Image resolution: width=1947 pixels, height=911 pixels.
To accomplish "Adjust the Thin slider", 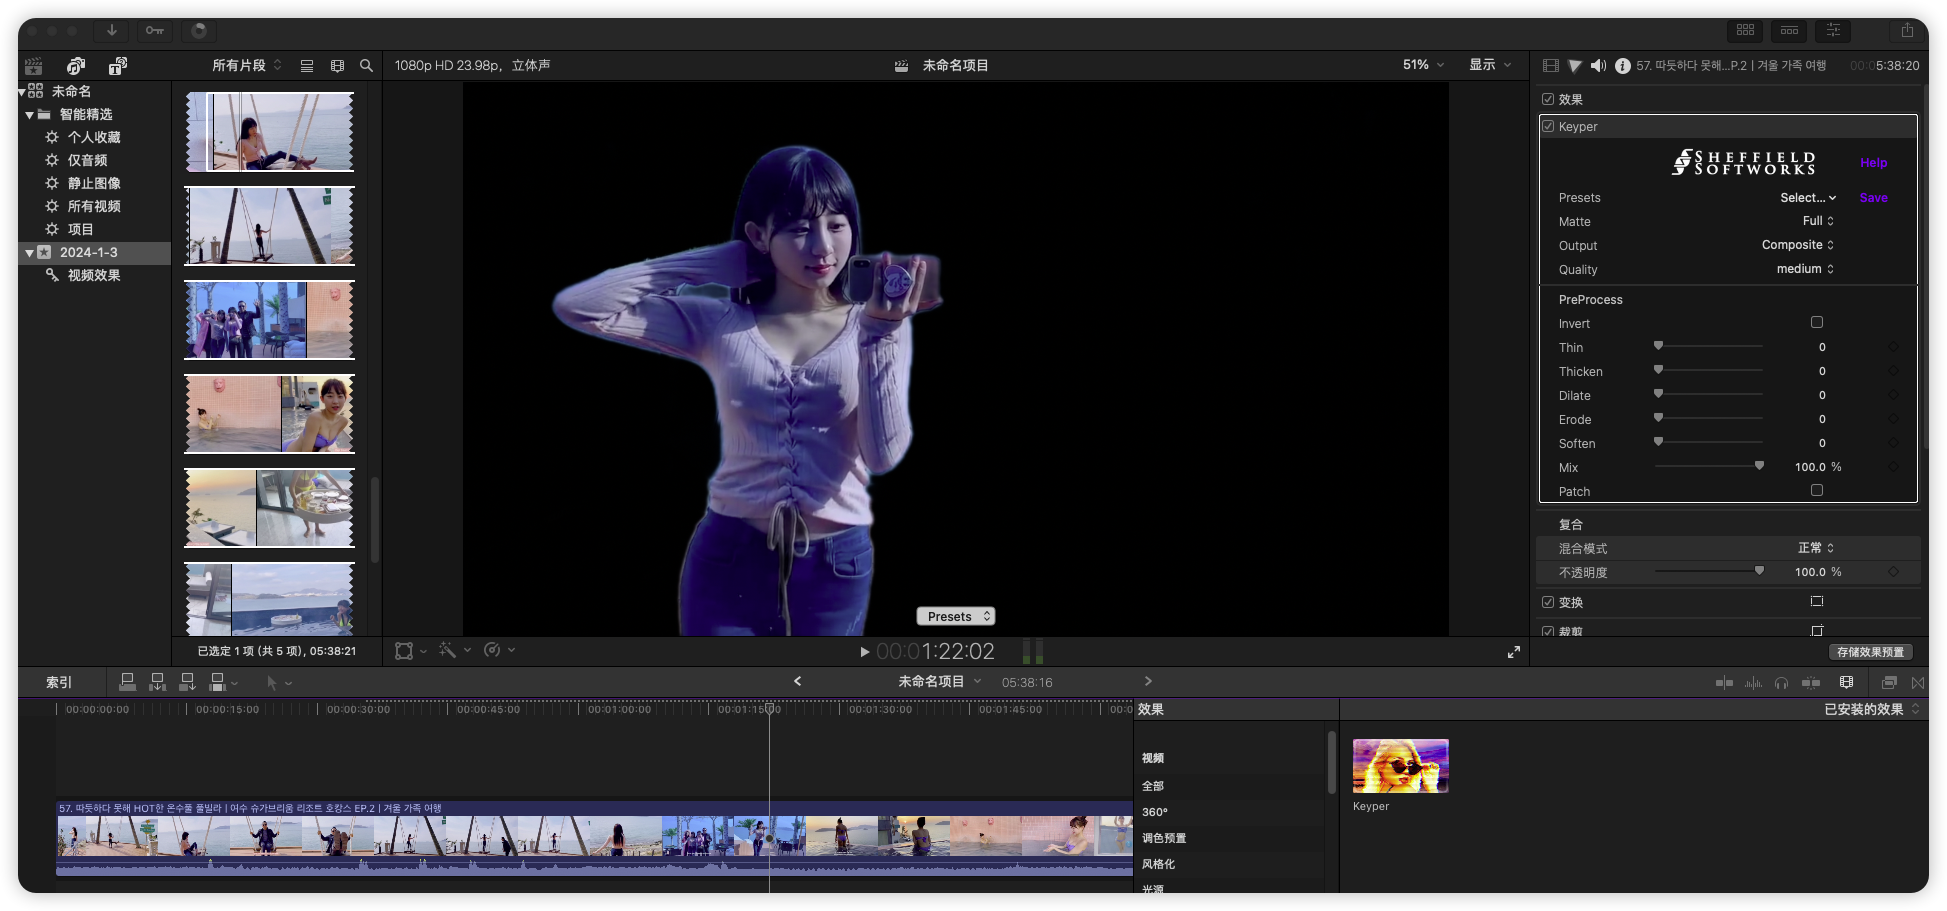I will (1709, 346).
